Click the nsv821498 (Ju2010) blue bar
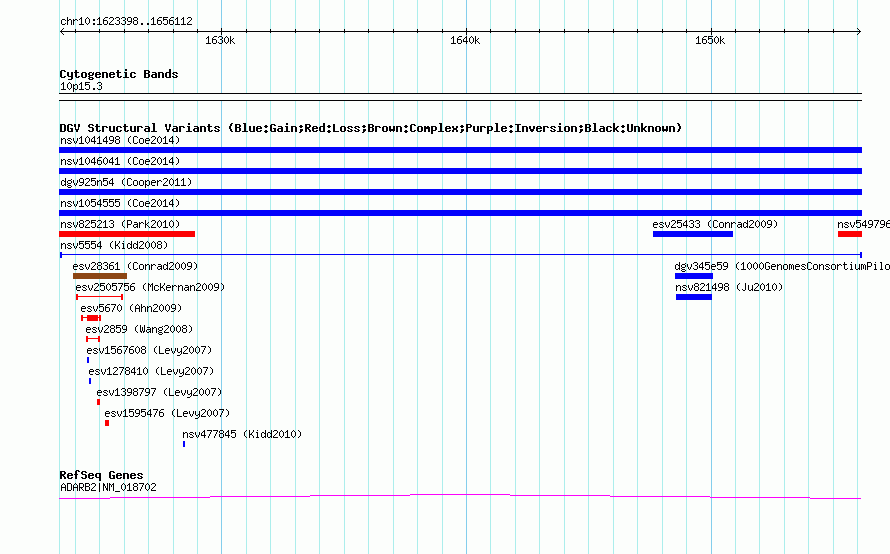The image size is (890, 554). click(x=694, y=297)
